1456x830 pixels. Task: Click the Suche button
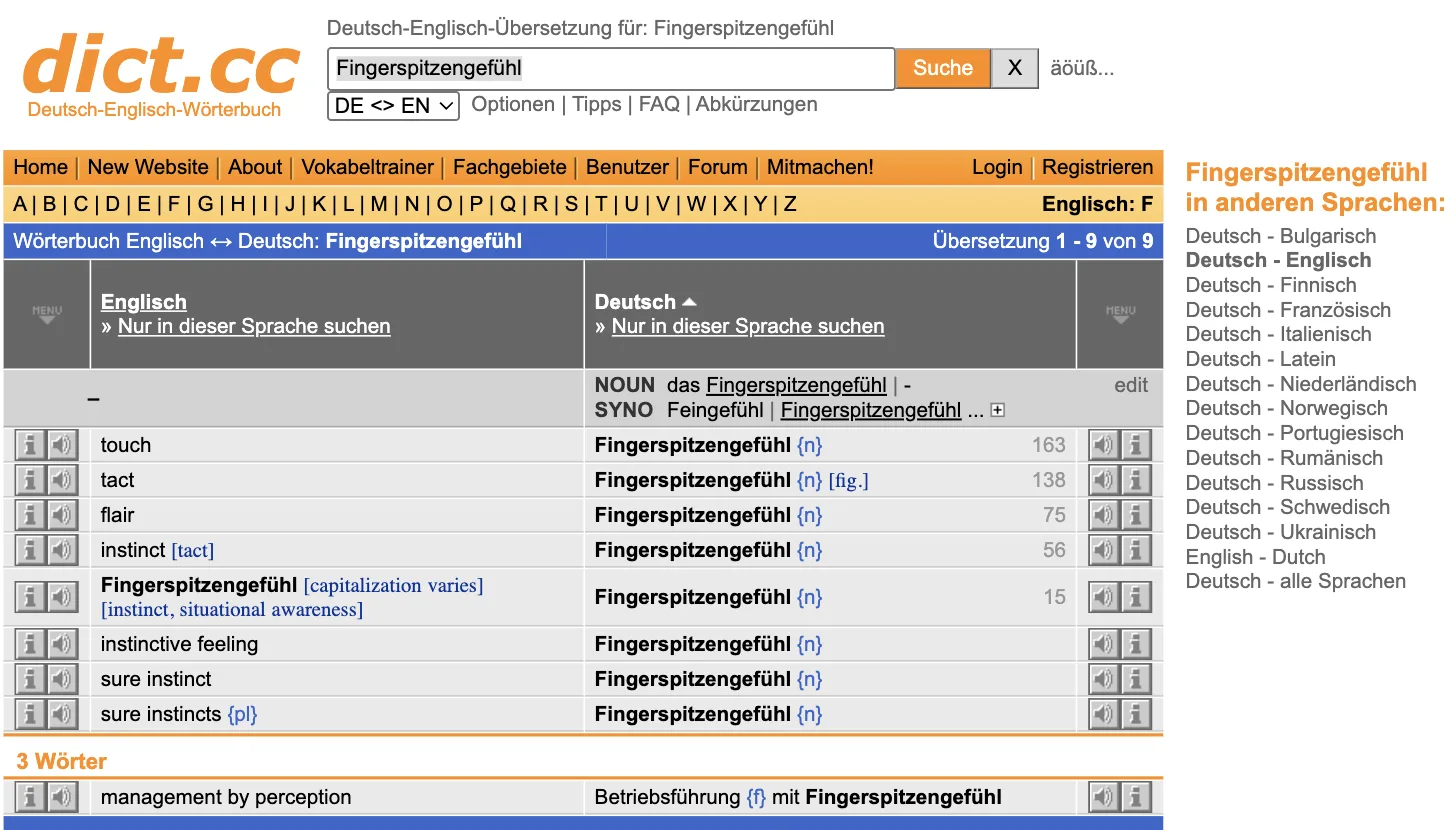click(x=943, y=68)
